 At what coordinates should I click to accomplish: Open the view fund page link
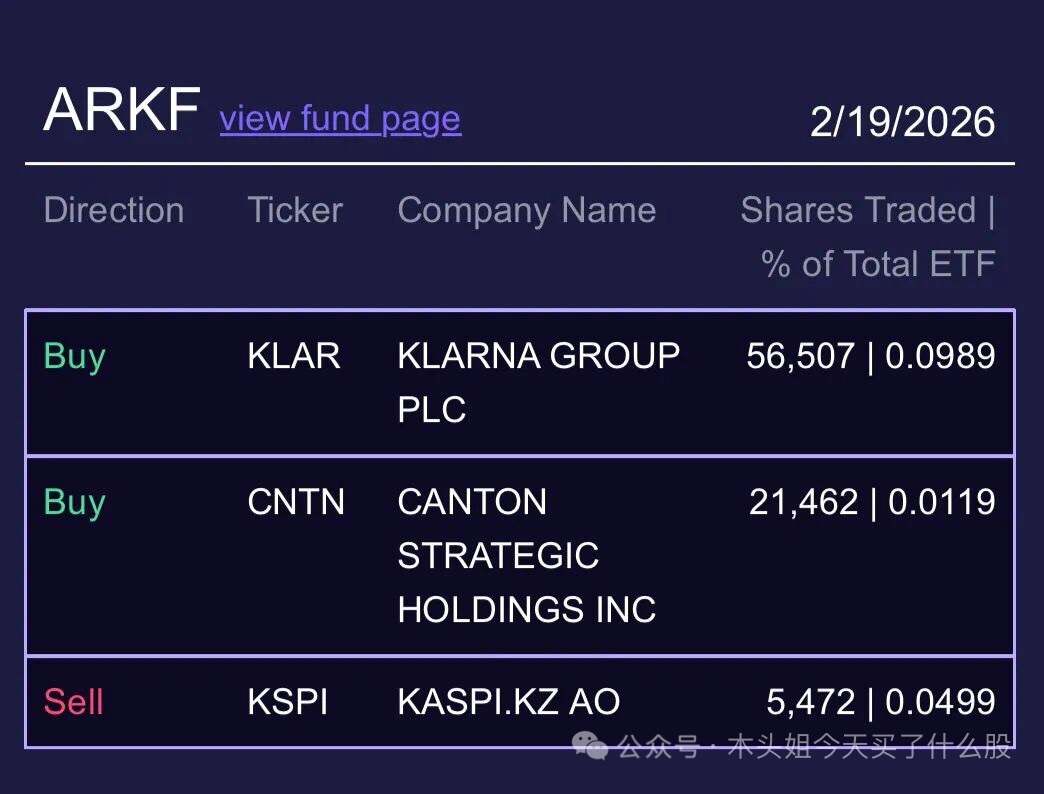pos(340,119)
